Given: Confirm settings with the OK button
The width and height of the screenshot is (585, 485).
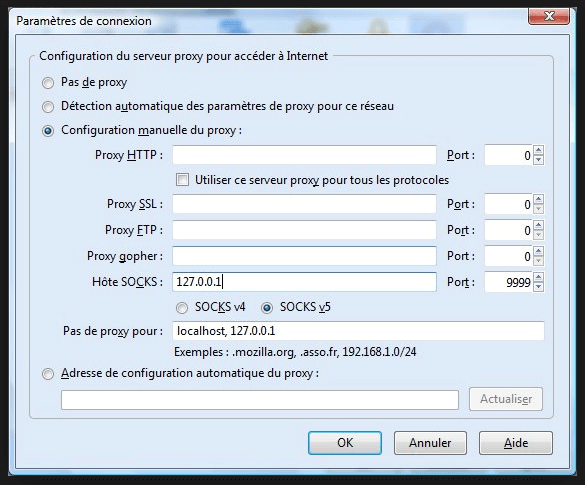Looking at the screenshot, I should pos(345,443).
